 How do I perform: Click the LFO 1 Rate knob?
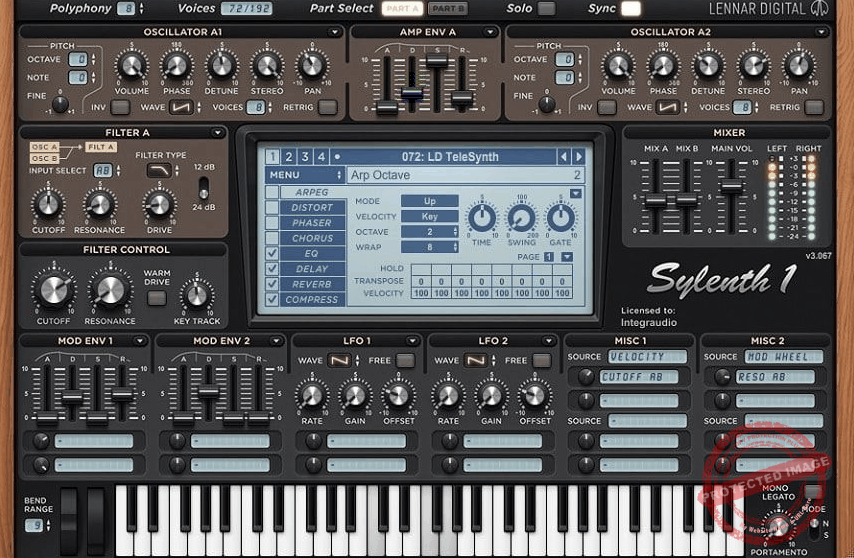click(312, 396)
